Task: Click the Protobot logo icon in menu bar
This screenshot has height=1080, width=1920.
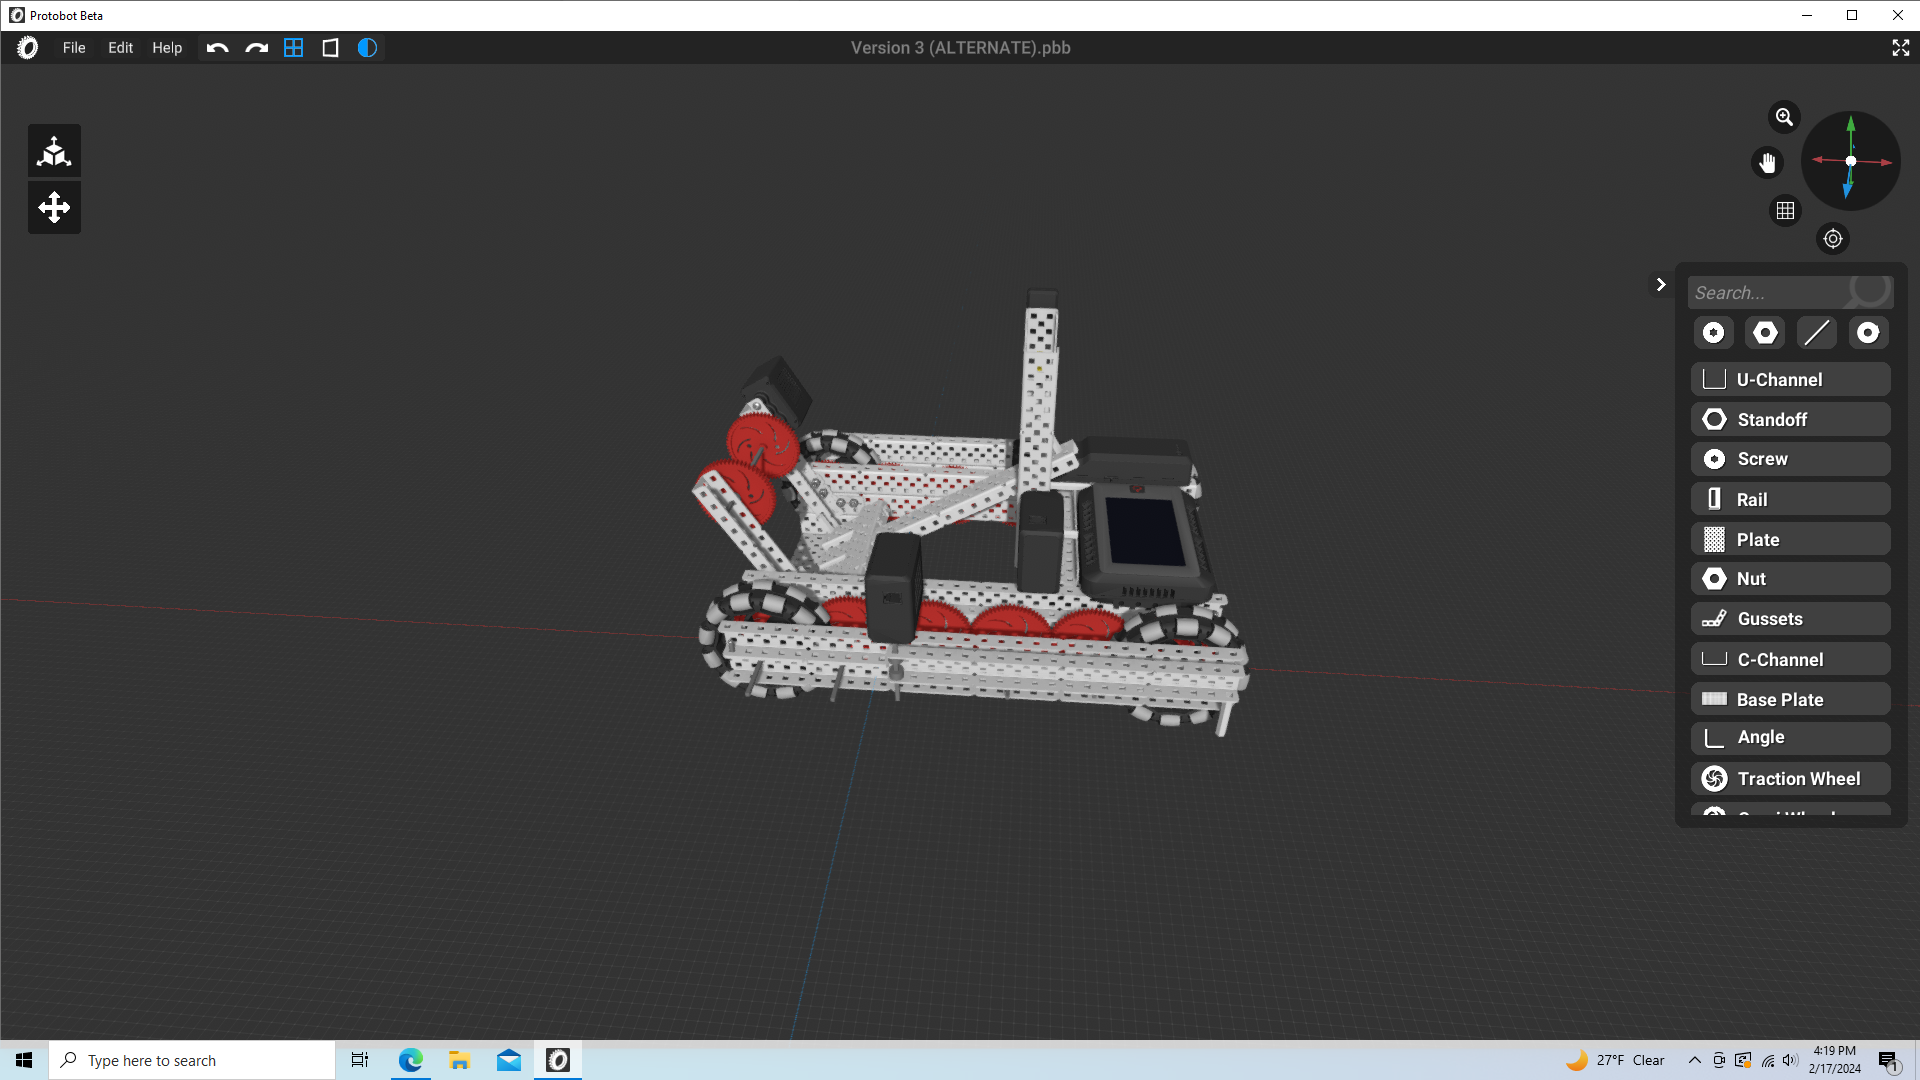Action: coord(28,48)
